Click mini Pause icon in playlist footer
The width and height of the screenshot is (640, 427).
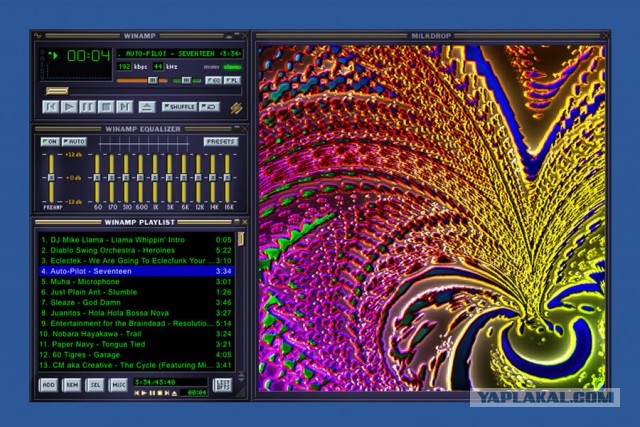pyautogui.click(x=152, y=393)
